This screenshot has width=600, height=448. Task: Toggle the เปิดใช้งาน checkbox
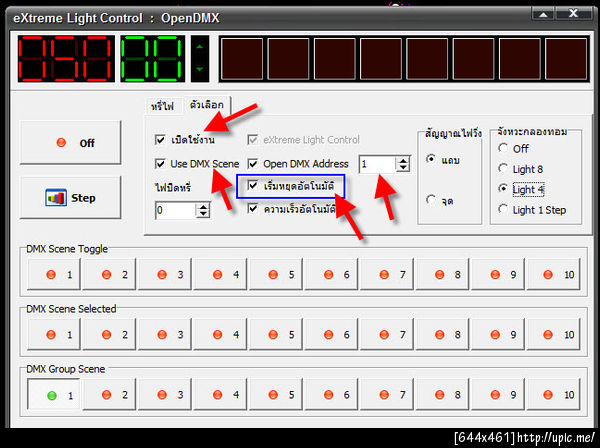[160, 140]
